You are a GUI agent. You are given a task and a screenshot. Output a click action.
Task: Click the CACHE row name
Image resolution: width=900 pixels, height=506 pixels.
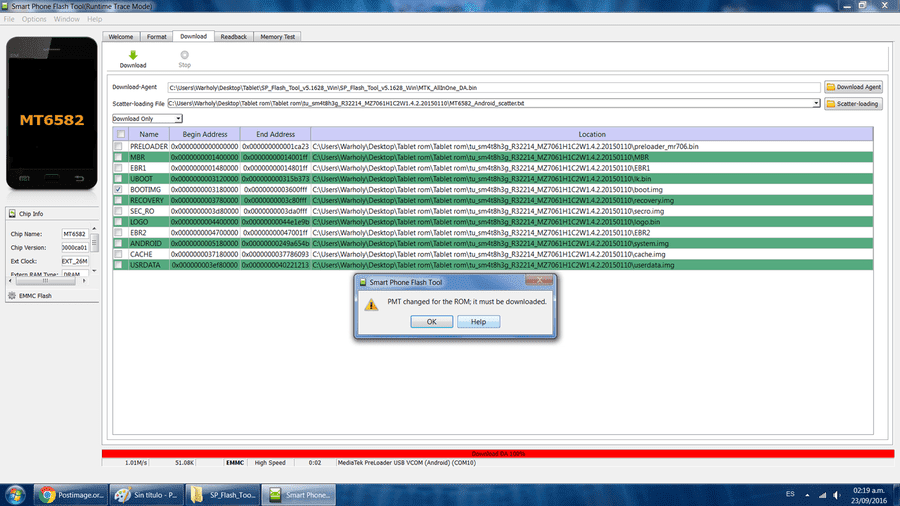pos(141,254)
